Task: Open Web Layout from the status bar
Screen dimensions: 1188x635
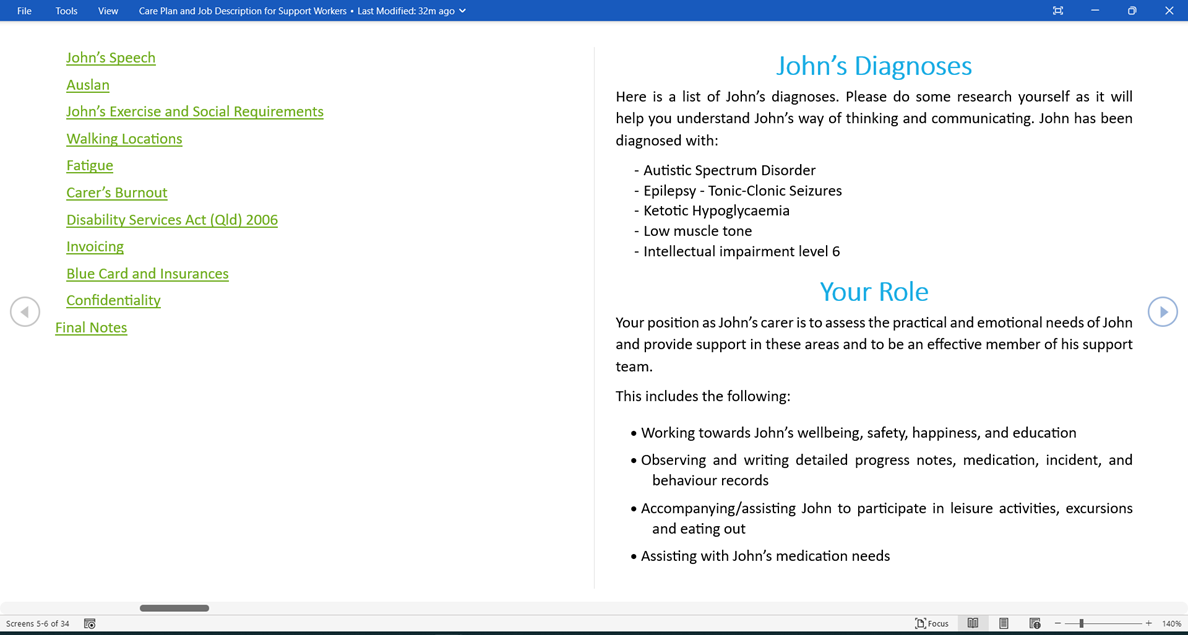Action: [1034, 623]
